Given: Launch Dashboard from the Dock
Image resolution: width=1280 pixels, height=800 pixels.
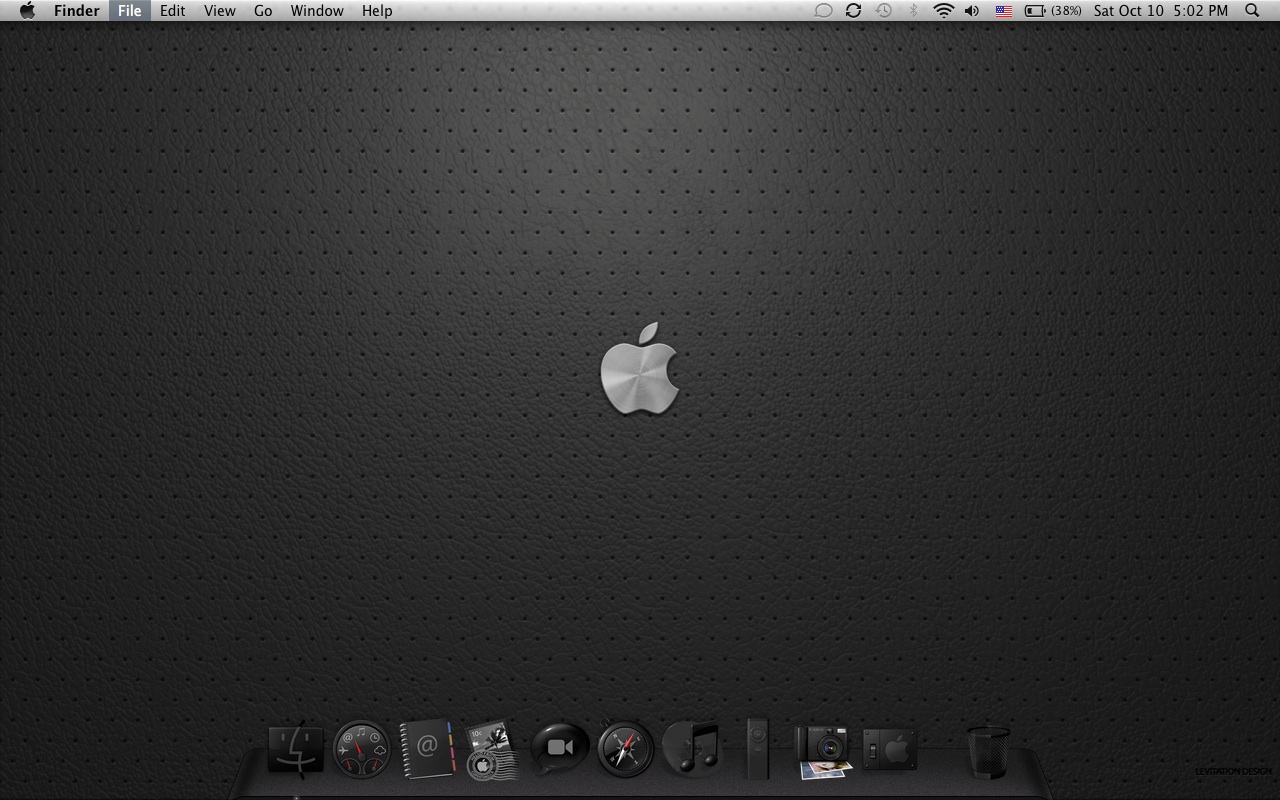Looking at the screenshot, I should coord(361,750).
